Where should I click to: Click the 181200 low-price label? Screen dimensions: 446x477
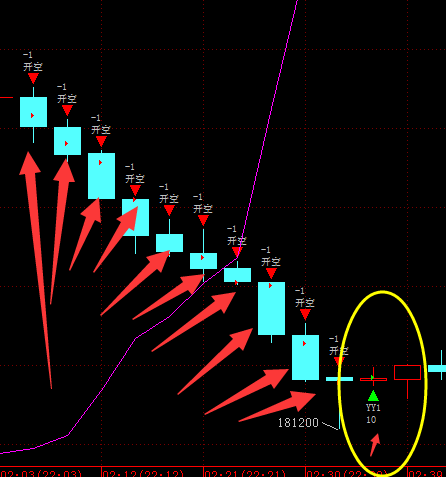tap(298, 423)
